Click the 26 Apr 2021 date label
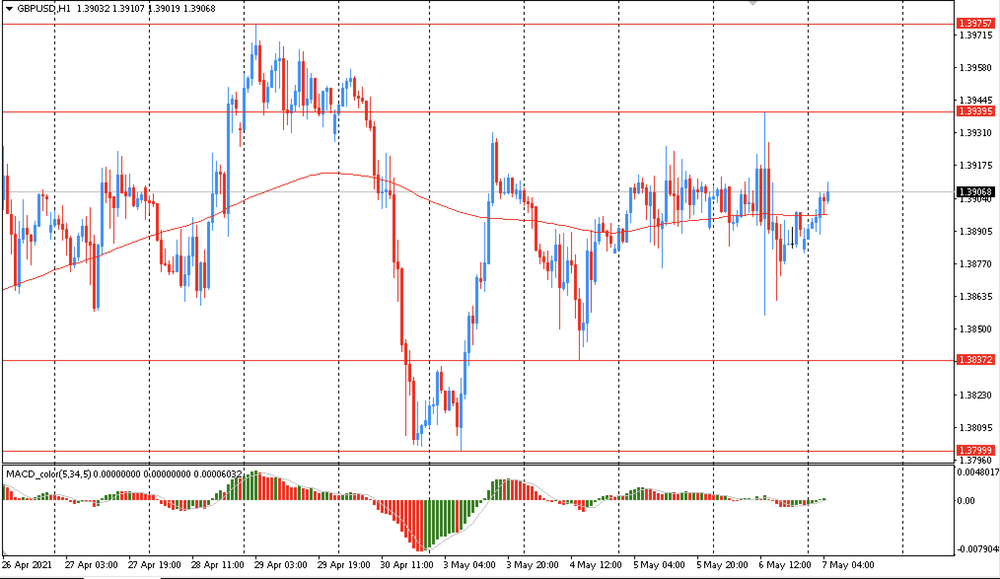This screenshot has width=1000, height=579. 27,565
